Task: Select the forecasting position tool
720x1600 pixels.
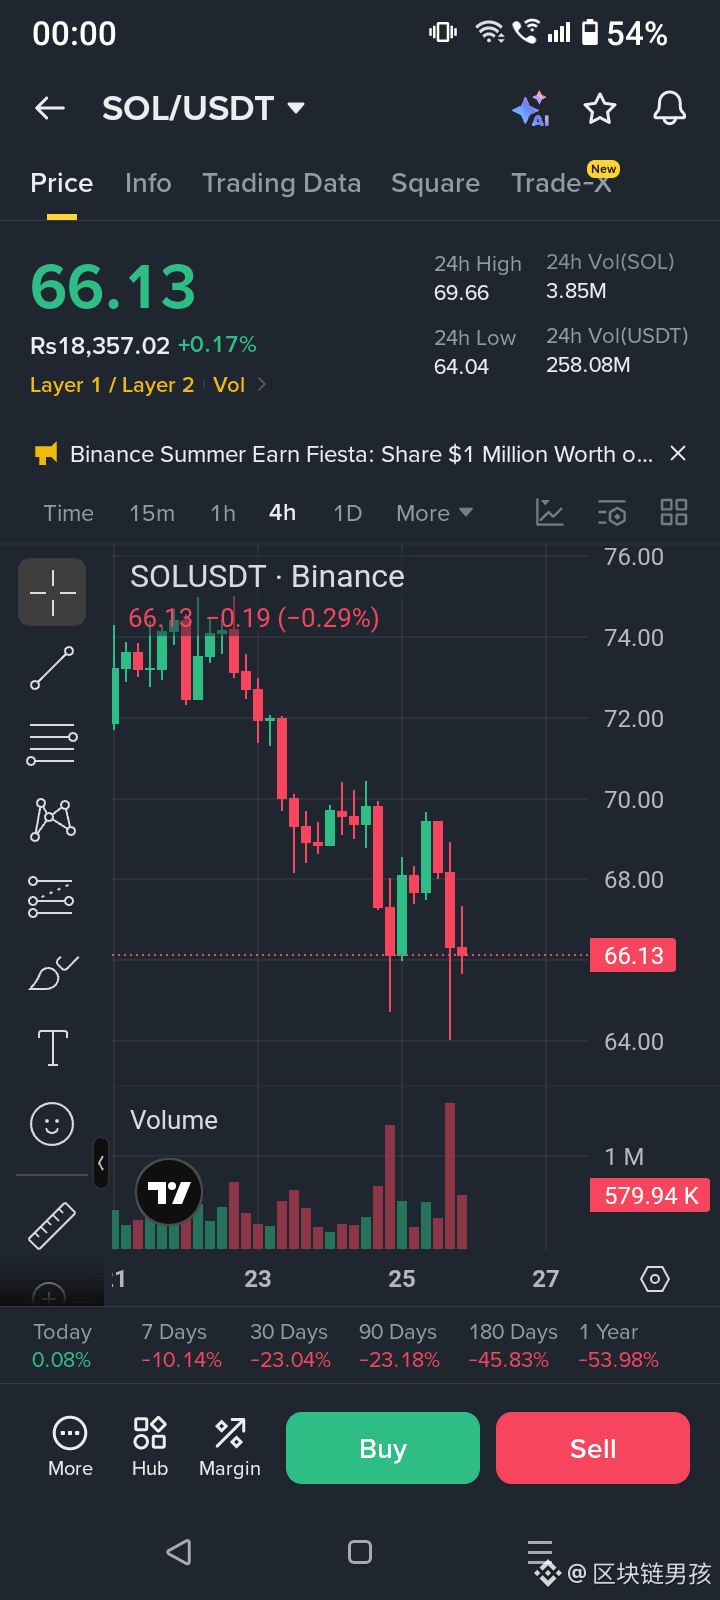Action: (x=51, y=896)
